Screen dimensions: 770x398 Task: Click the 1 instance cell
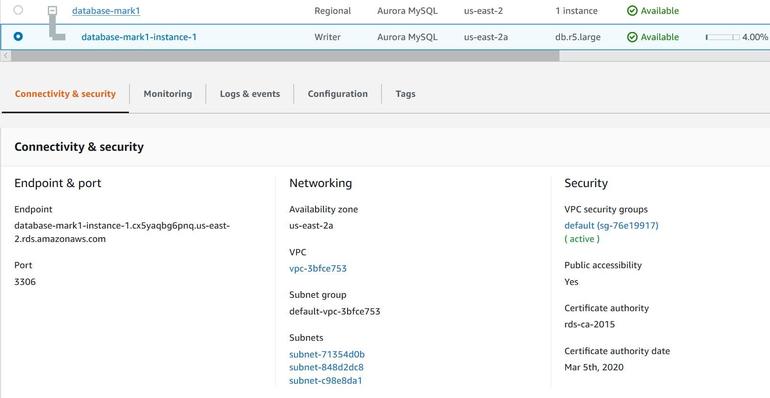click(577, 11)
